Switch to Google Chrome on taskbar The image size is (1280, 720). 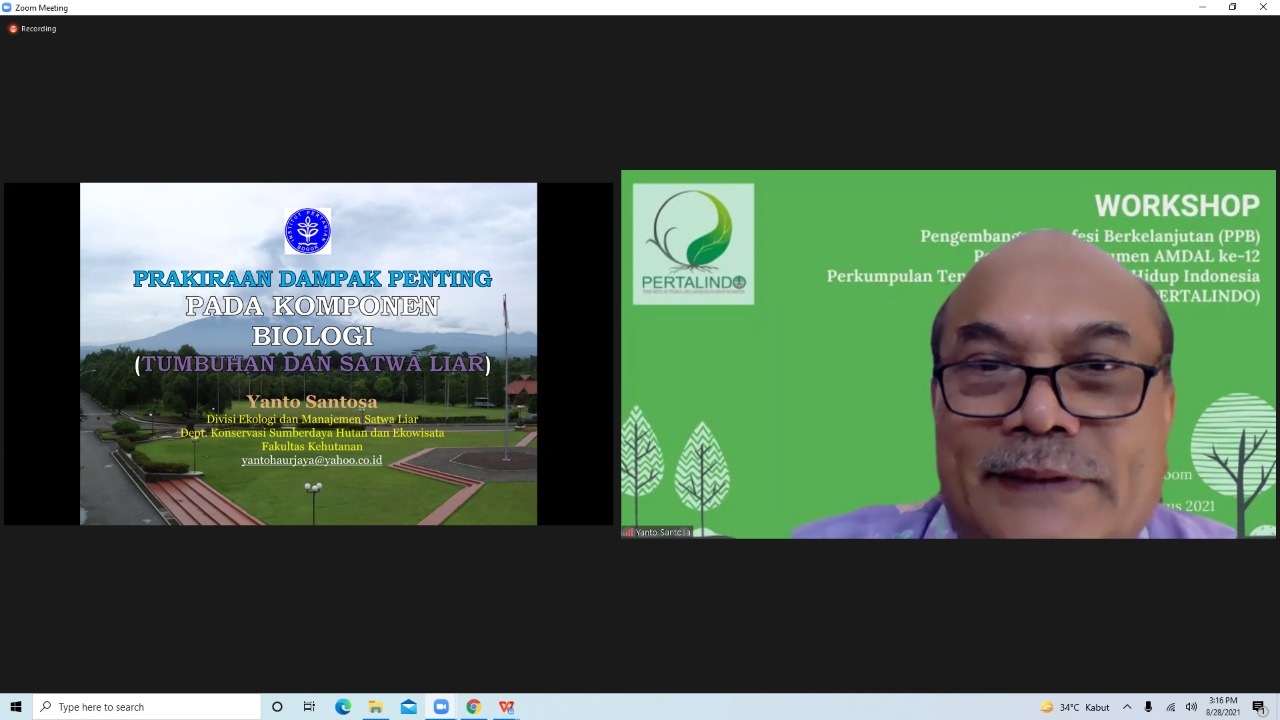(x=474, y=707)
